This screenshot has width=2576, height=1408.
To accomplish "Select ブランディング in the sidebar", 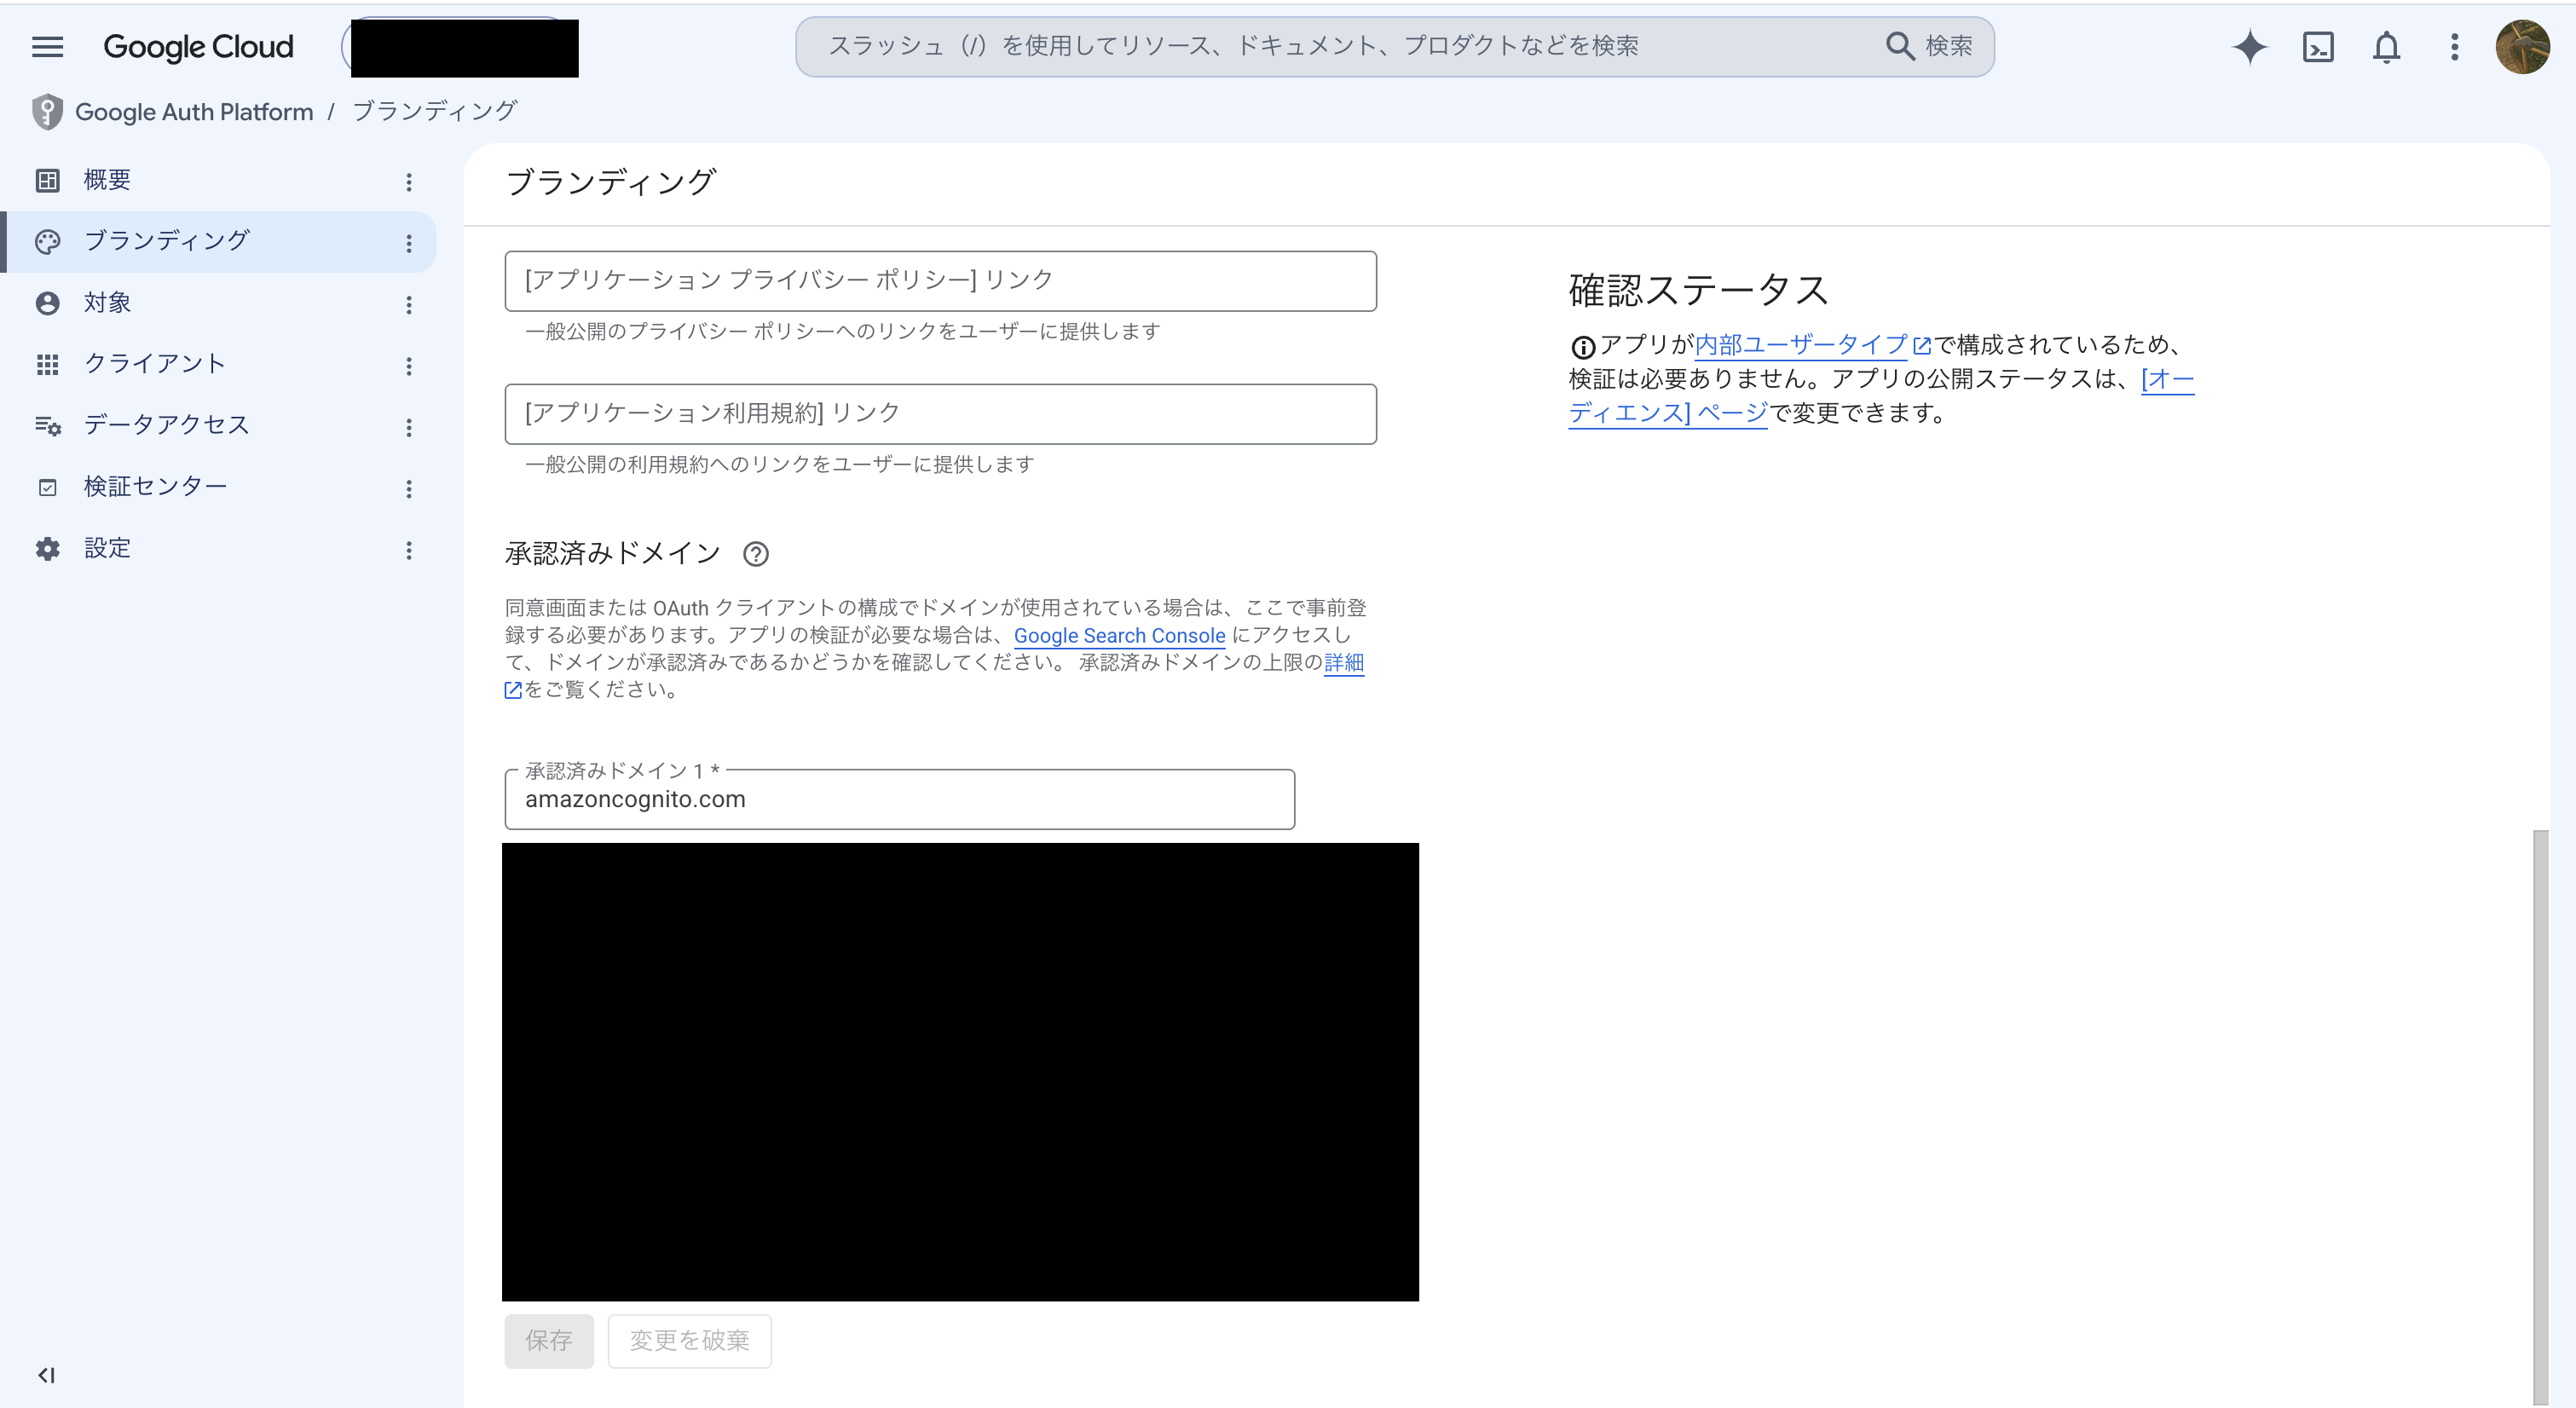I will point(218,242).
